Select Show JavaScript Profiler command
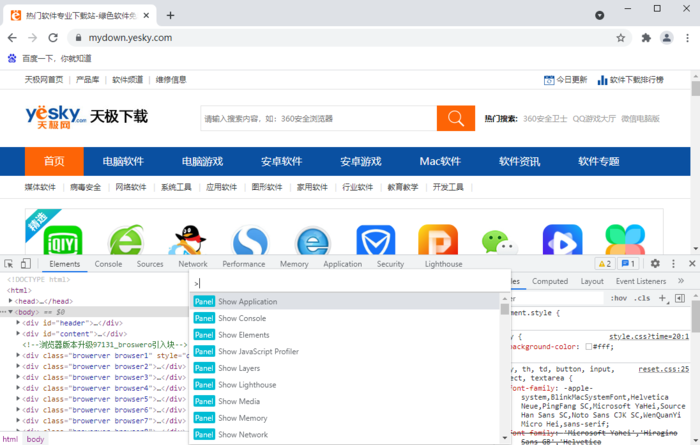This screenshot has width=700, height=445. point(345,352)
